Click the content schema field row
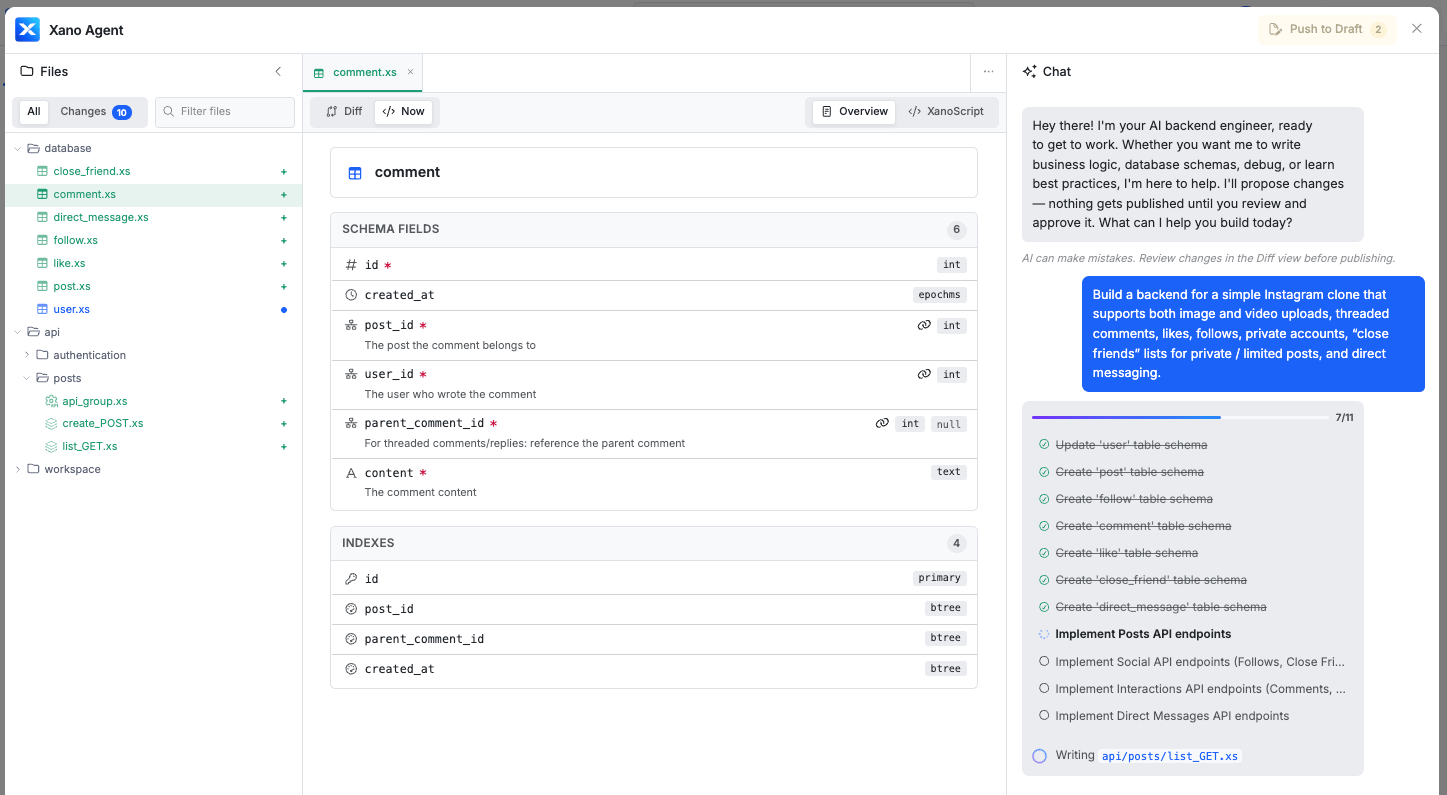 tap(654, 483)
